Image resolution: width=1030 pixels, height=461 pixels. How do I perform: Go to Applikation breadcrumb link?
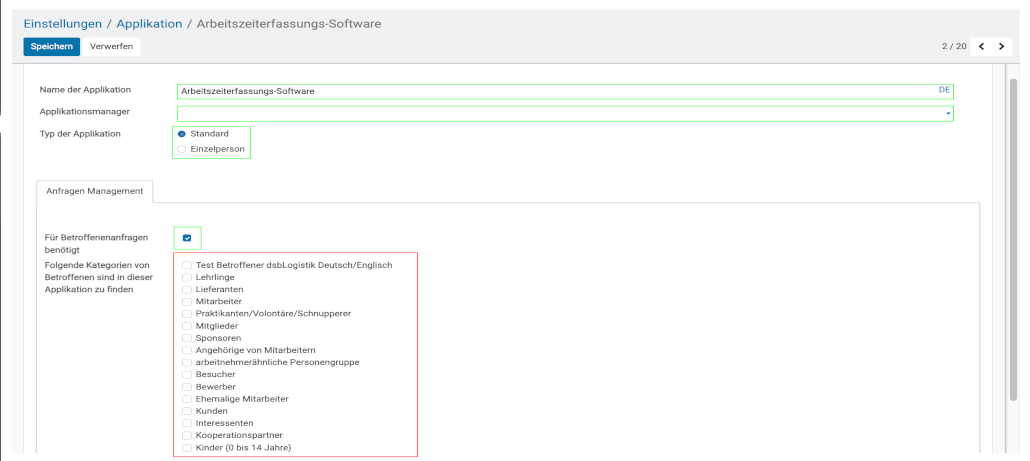point(149,22)
